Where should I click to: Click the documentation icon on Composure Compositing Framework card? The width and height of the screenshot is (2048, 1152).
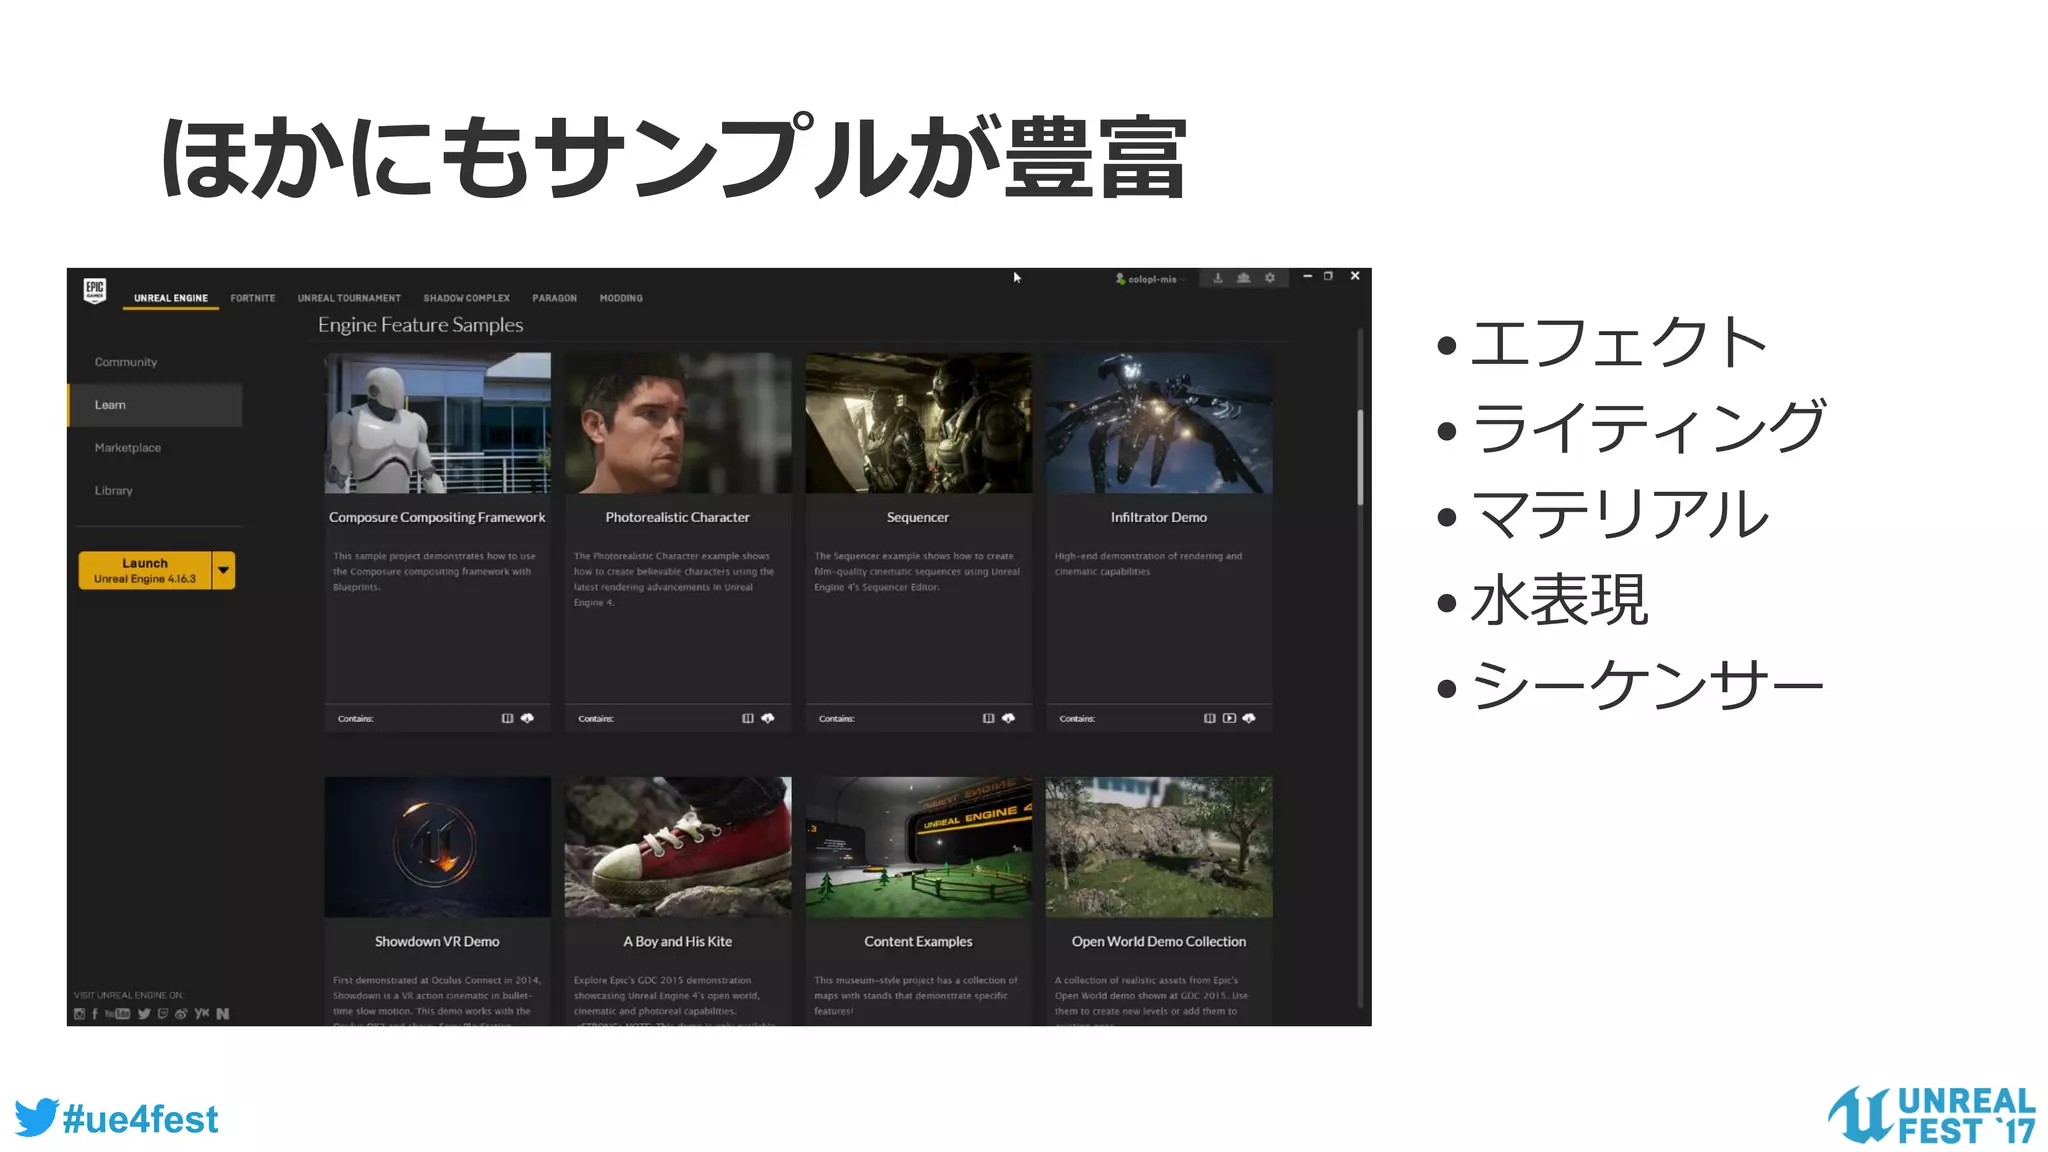507,718
